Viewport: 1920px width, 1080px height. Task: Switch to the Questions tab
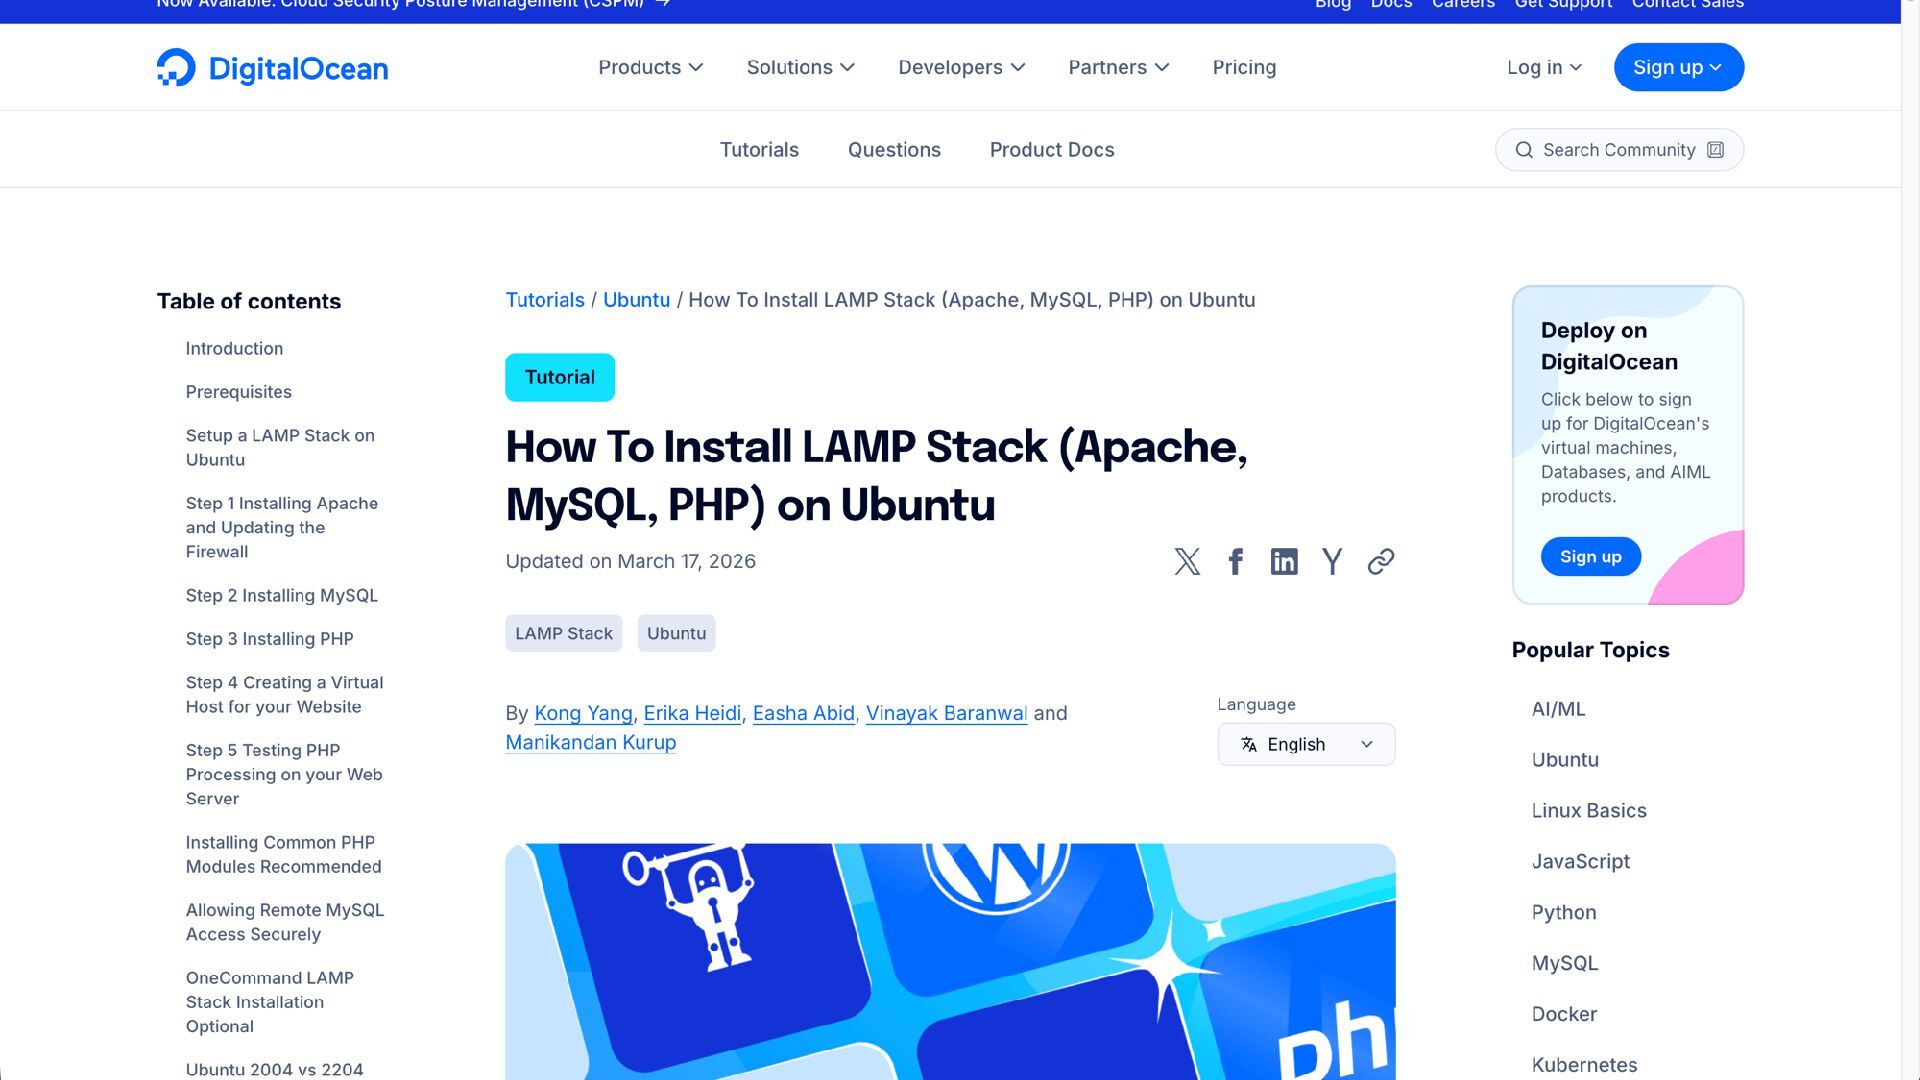[x=894, y=150]
